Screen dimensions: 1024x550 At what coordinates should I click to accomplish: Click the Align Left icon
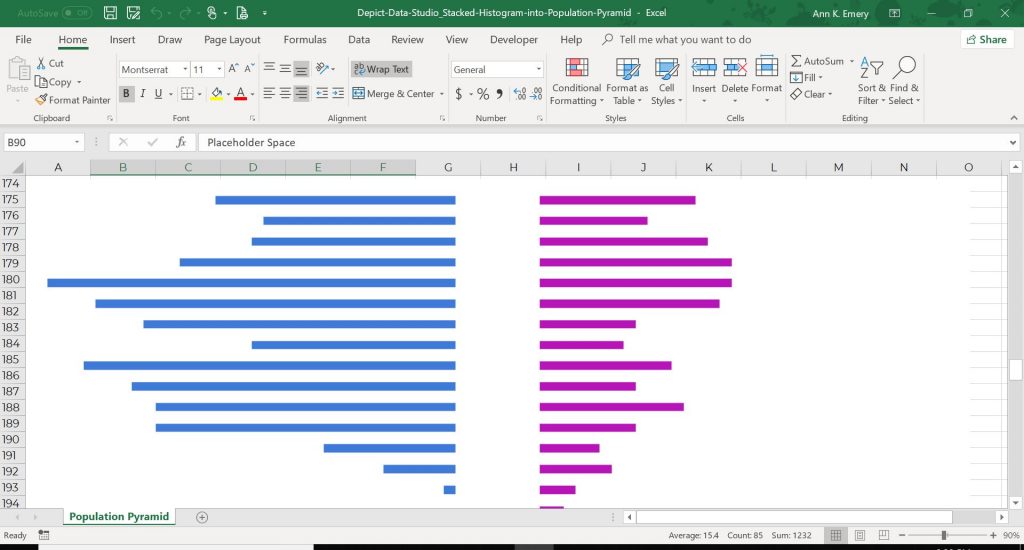point(269,93)
